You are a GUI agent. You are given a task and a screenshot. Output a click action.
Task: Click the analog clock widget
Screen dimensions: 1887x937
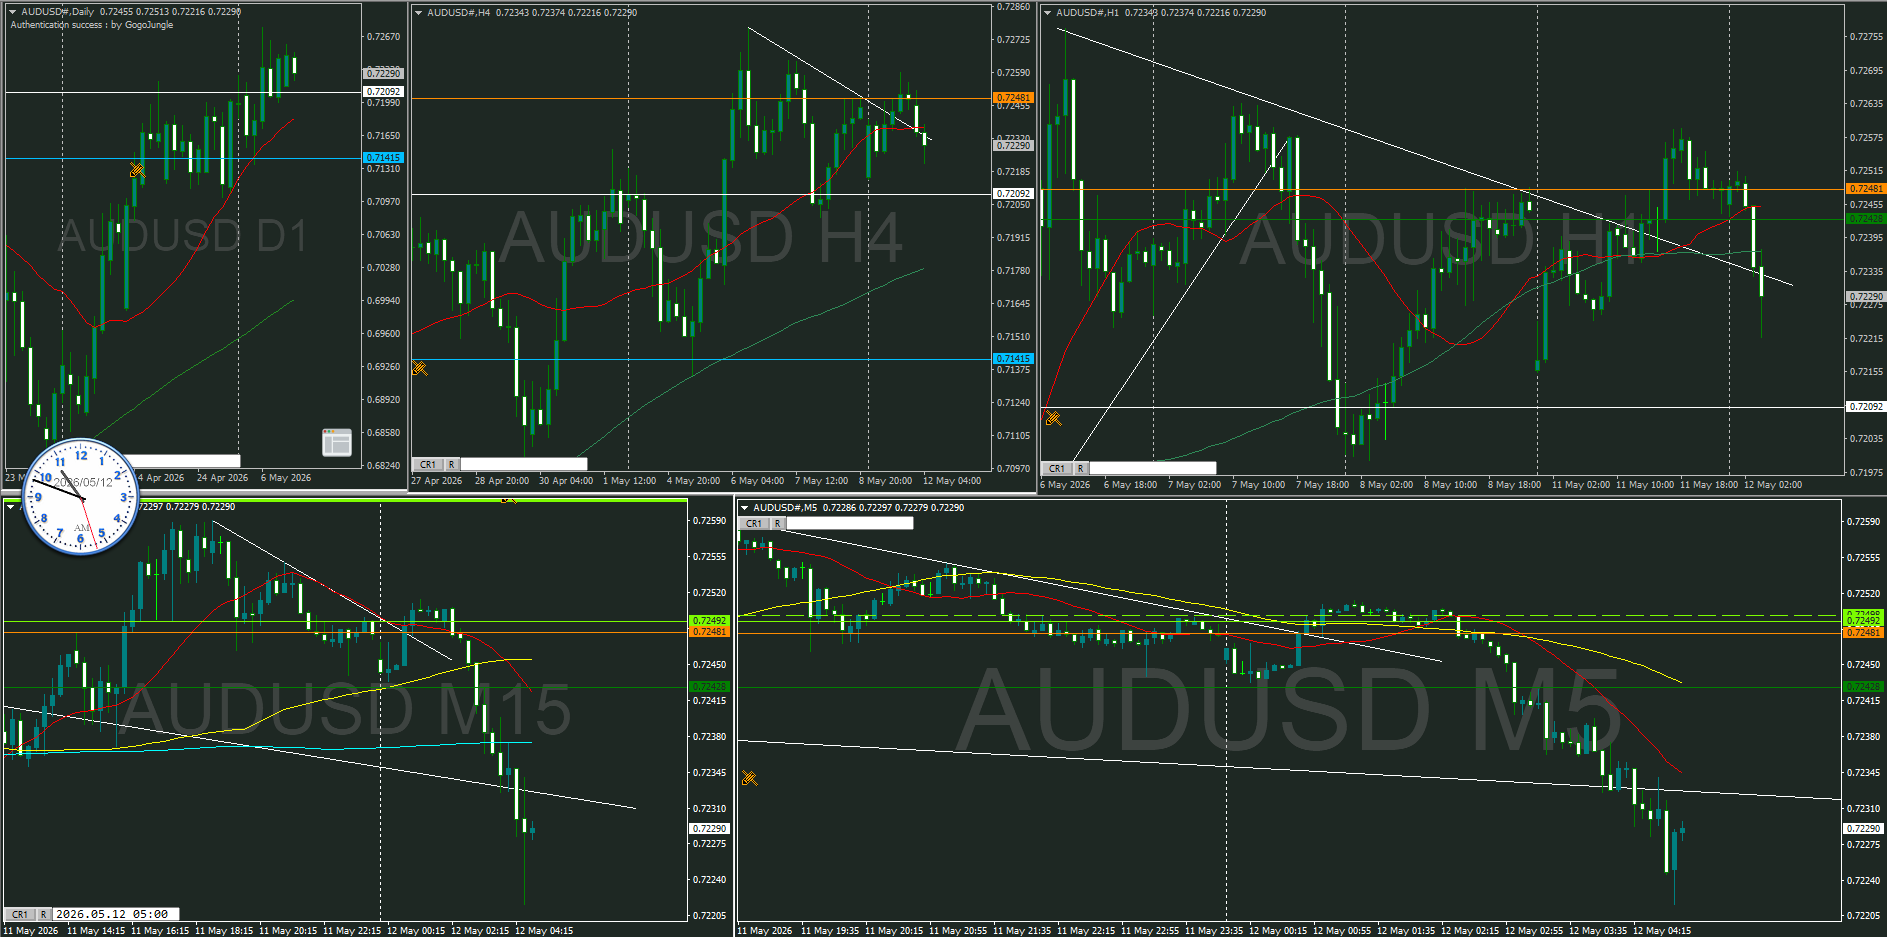coord(81,497)
